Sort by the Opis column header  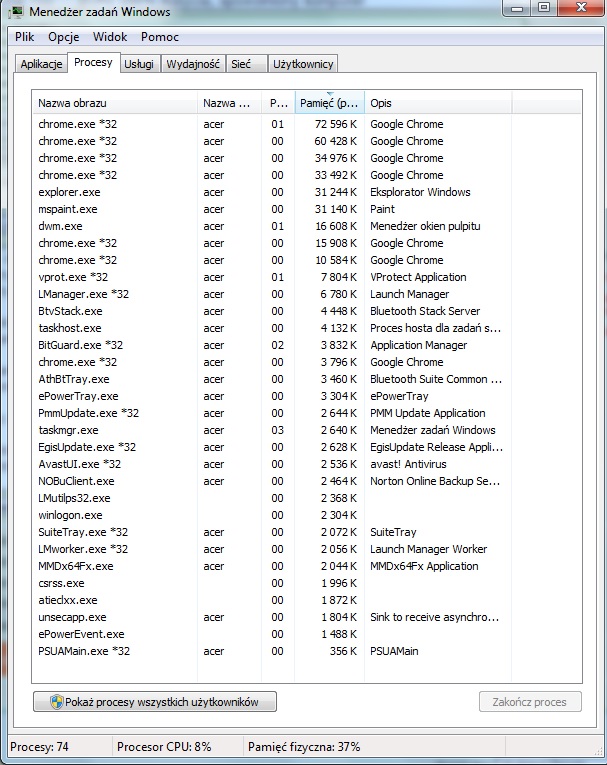438,103
